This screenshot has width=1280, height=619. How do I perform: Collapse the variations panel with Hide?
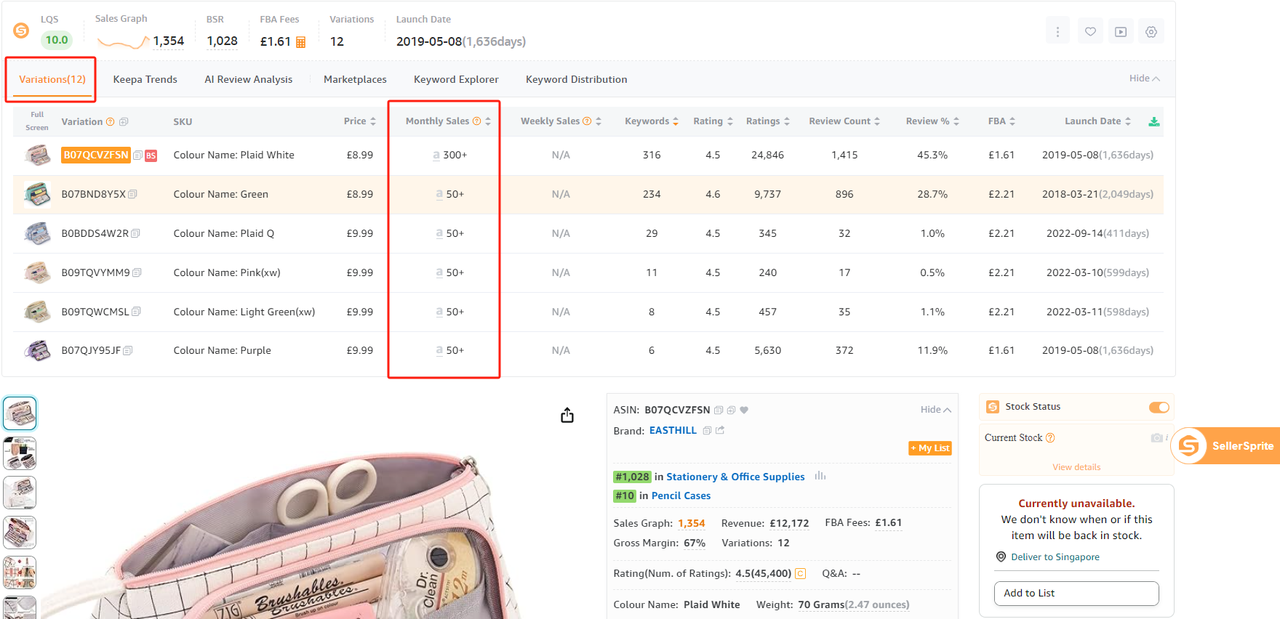click(1144, 79)
